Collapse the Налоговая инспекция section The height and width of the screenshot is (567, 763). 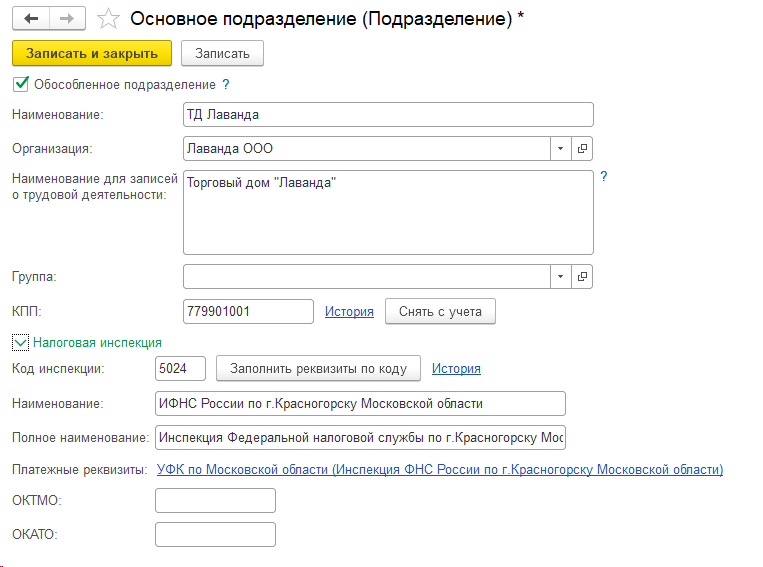[20, 343]
